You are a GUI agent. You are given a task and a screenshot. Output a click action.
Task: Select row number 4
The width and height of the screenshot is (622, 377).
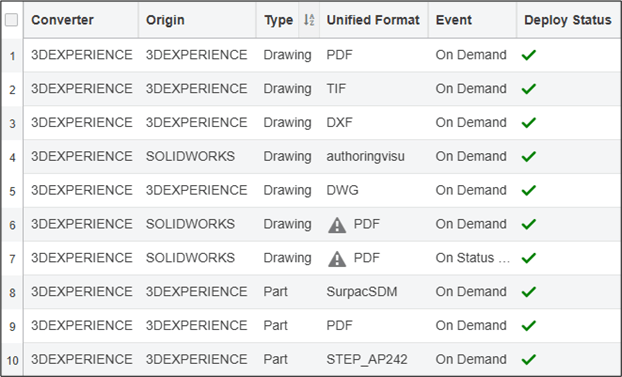[x=12, y=157]
